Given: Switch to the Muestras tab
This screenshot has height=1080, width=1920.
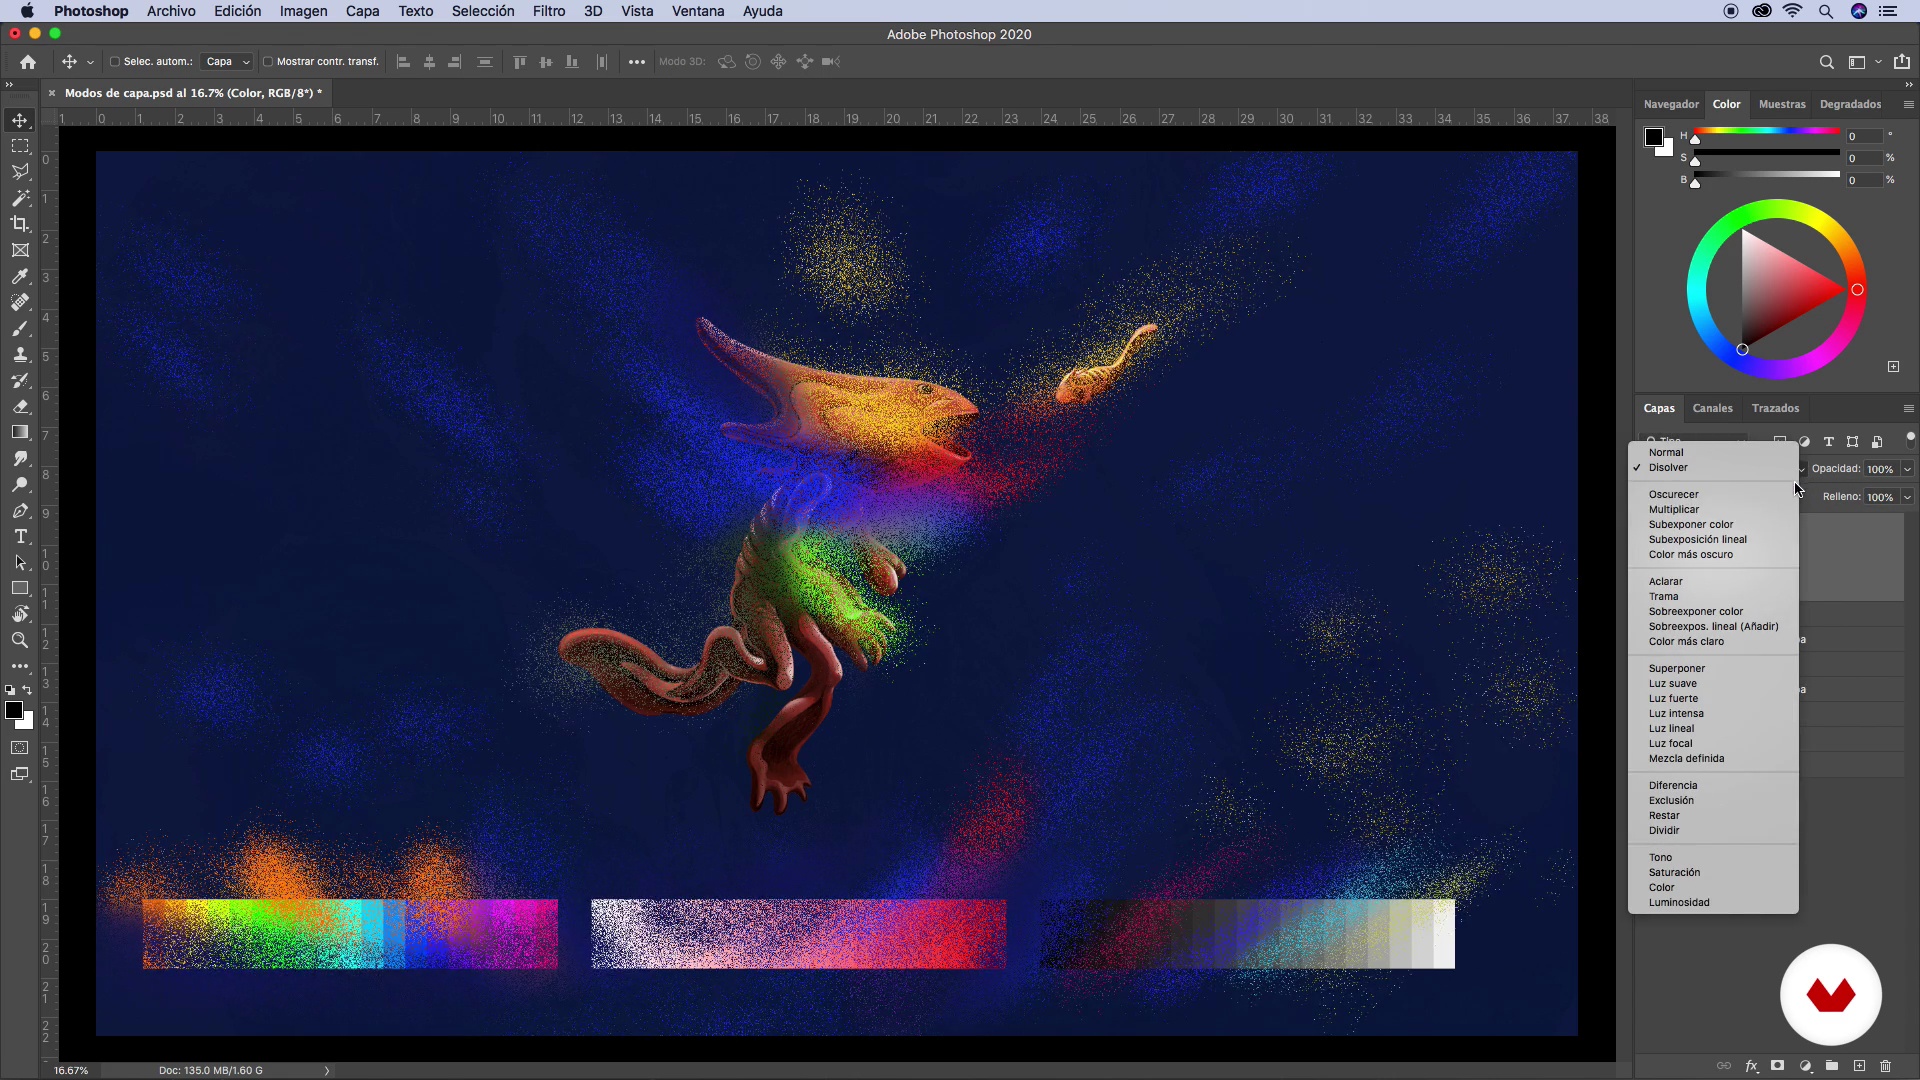Looking at the screenshot, I should pyautogui.click(x=1782, y=104).
